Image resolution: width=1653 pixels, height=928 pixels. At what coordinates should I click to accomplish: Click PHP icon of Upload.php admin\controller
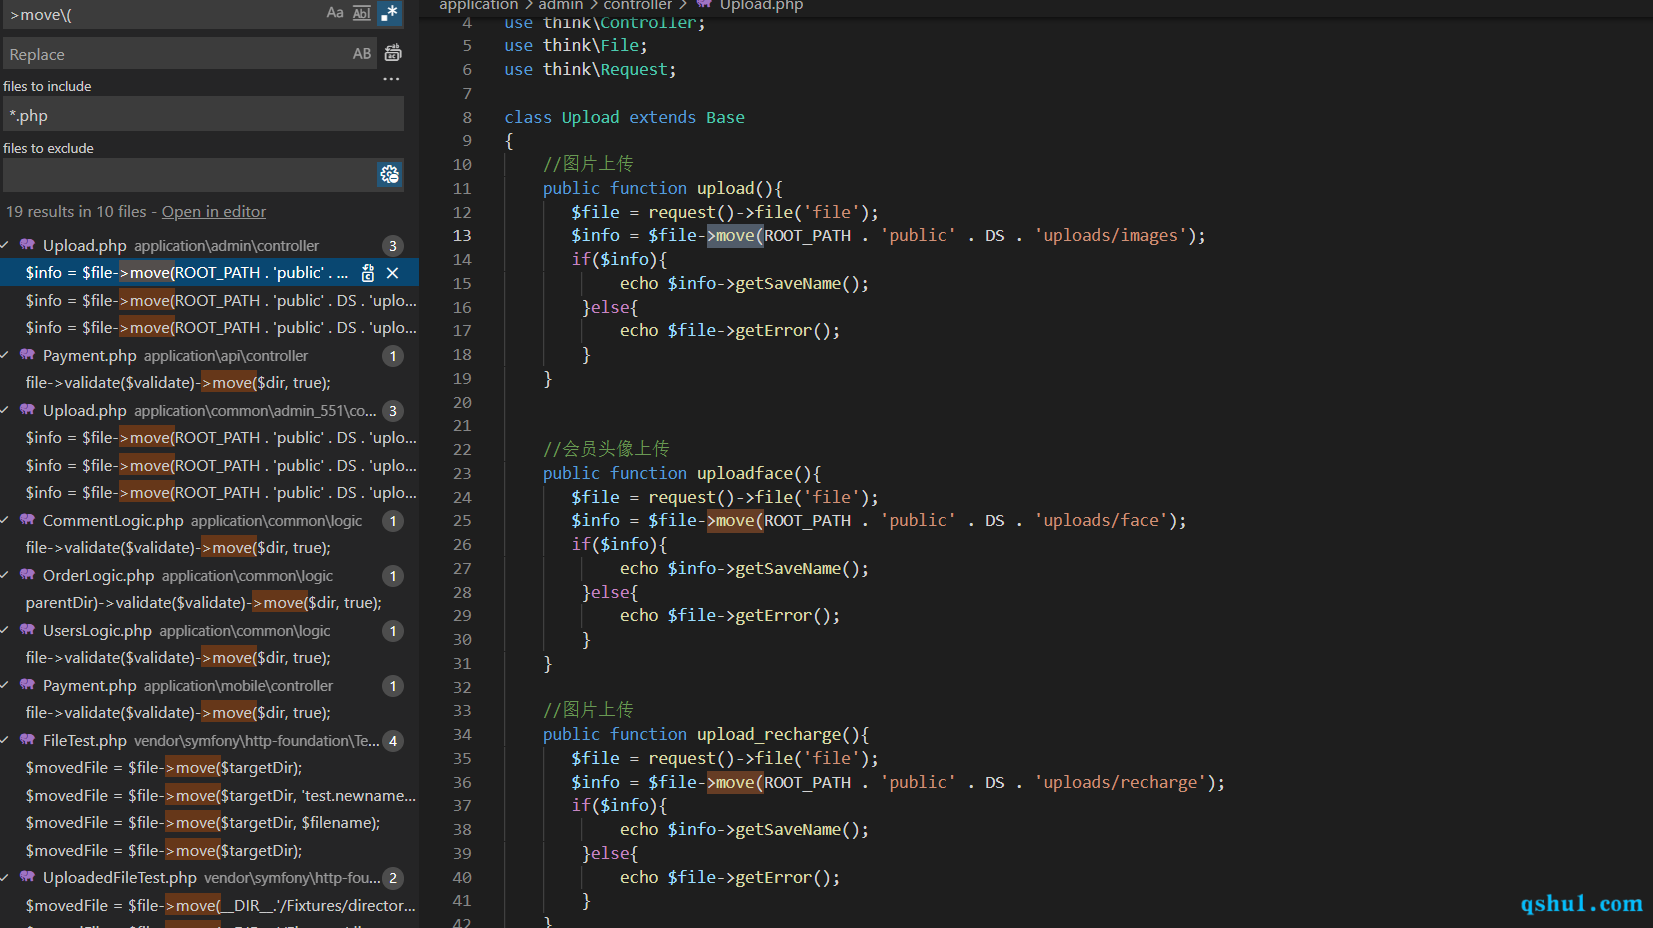27,245
